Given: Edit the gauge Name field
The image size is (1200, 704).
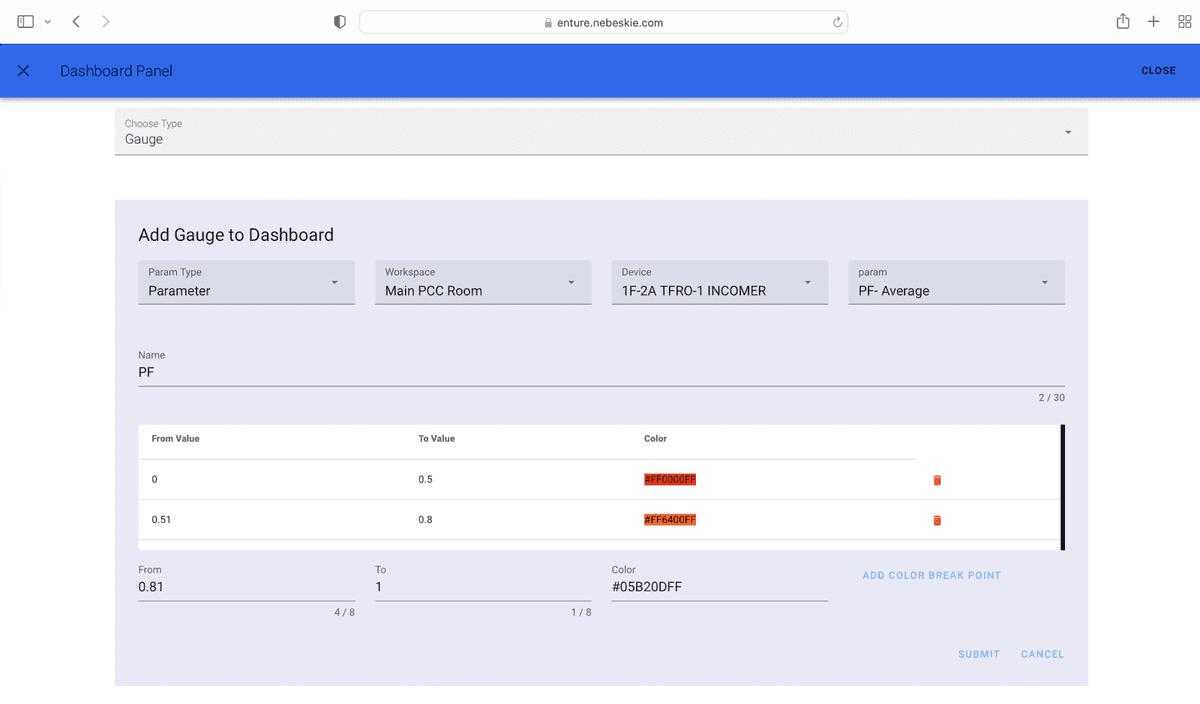Looking at the screenshot, I should coord(400,371).
